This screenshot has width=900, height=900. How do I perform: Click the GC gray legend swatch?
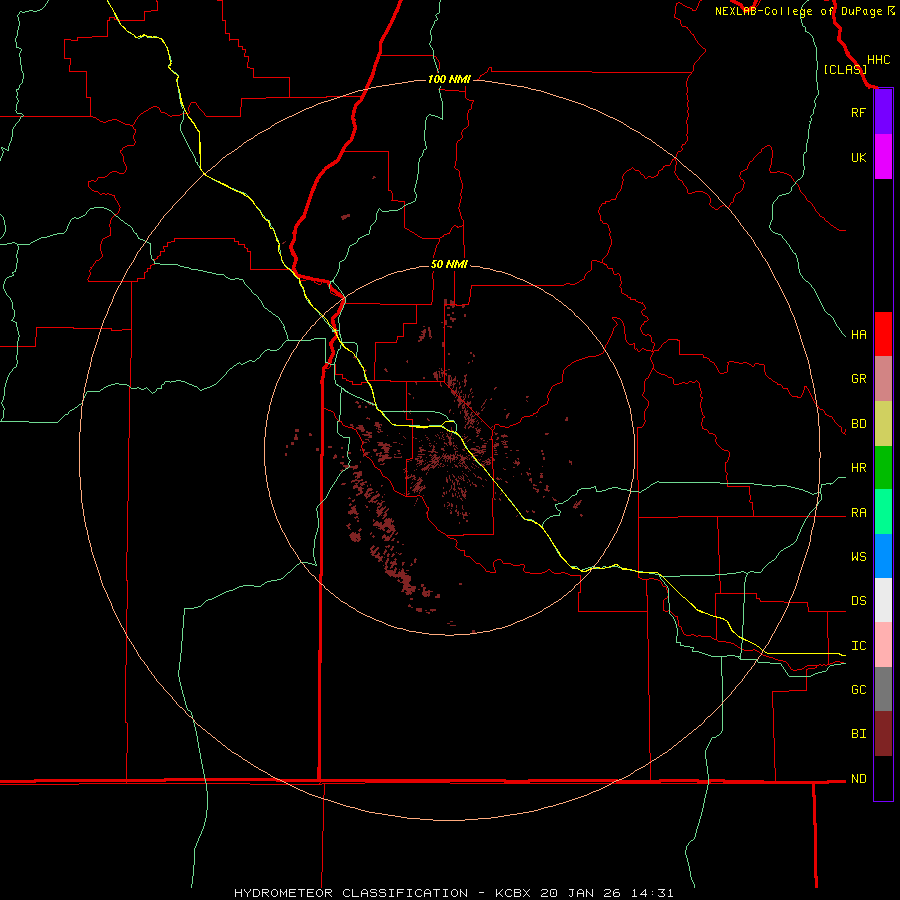pos(883,689)
